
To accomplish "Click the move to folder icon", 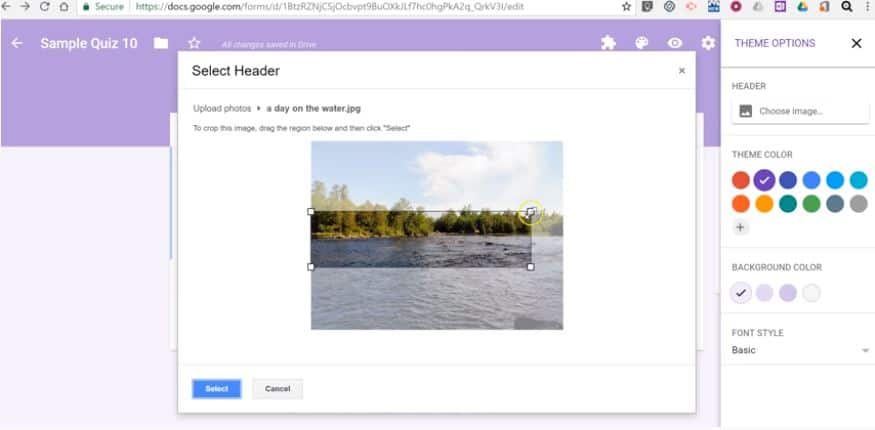I will (161, 43).
